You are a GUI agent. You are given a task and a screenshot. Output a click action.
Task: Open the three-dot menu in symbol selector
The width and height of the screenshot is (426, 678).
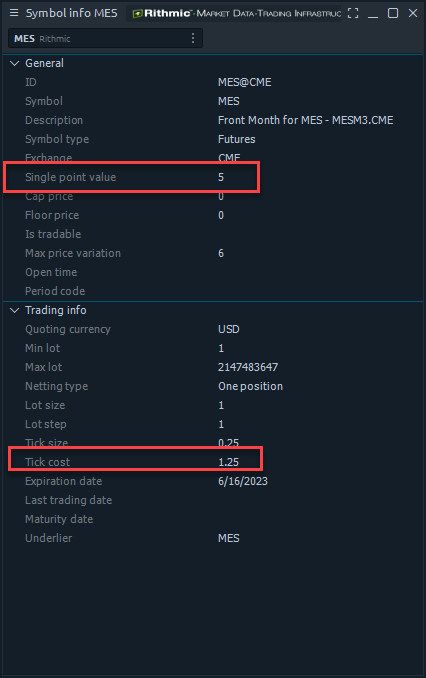coord(192,38)
